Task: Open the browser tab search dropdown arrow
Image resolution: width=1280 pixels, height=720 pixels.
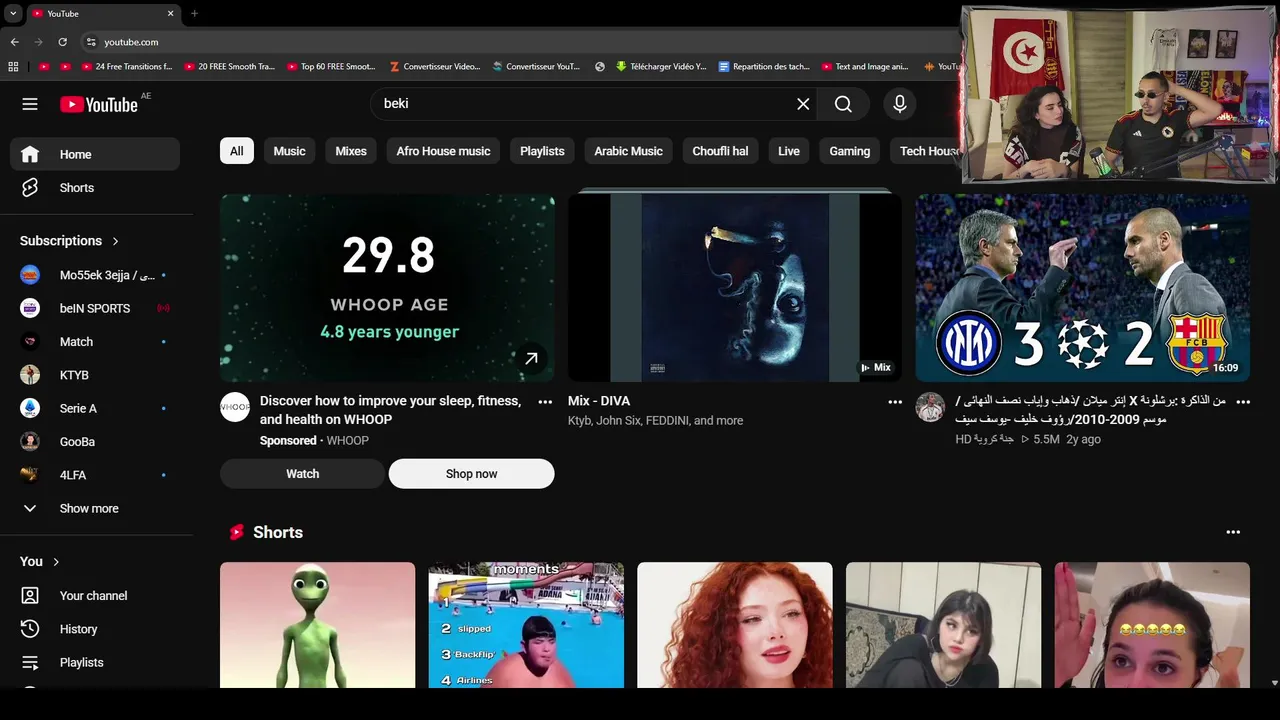Action: point(13,13)
